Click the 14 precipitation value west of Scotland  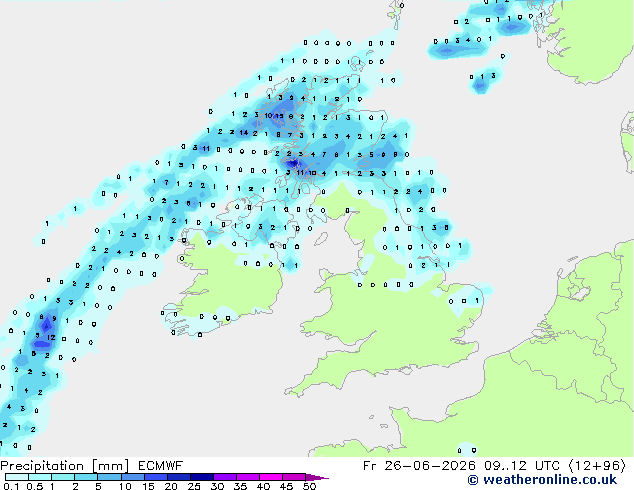[243, 133]
